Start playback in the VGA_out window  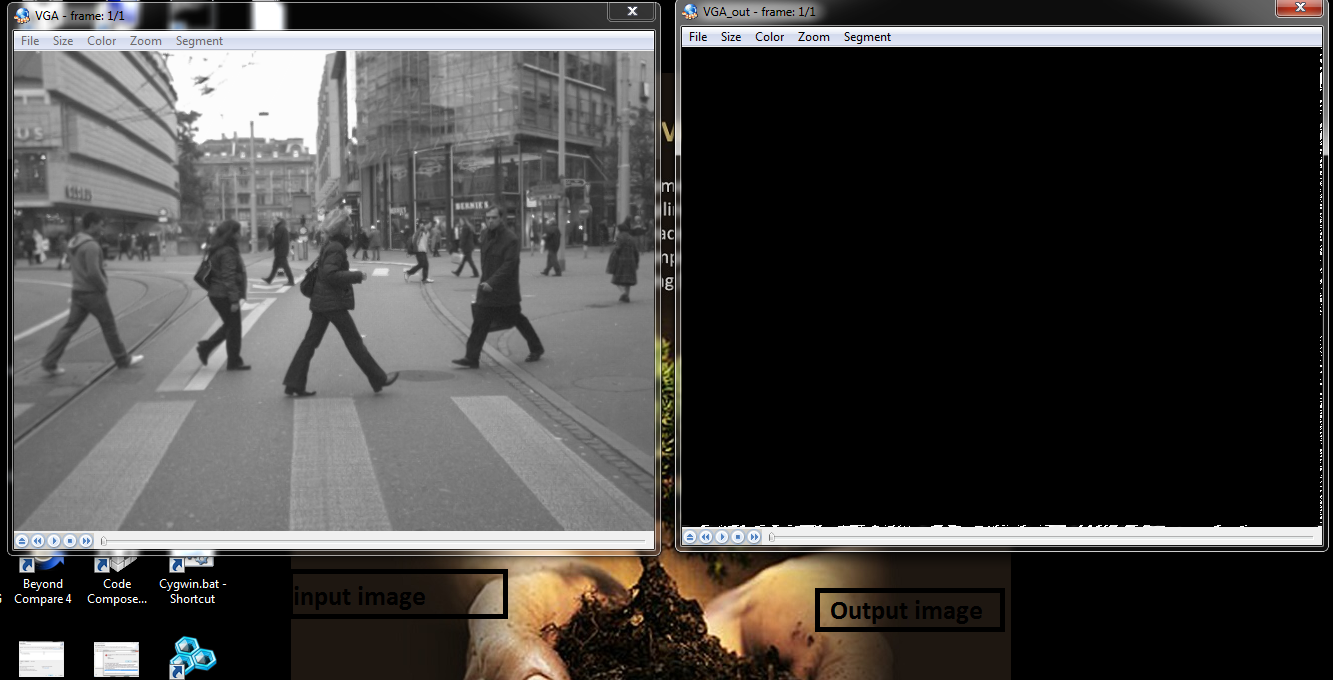pyautogui.click(x=722, y=537)
